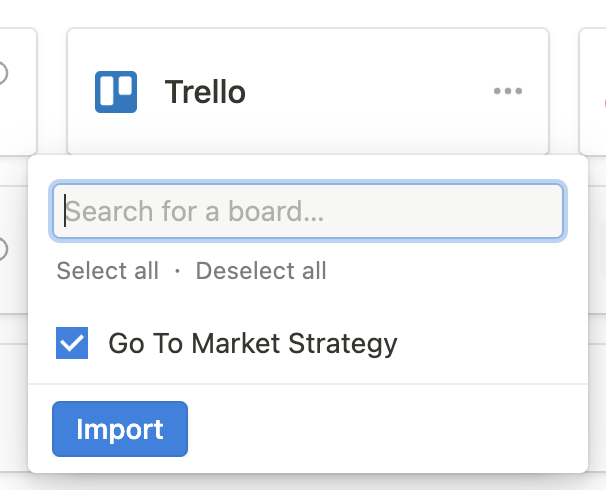Viewport: 606px width, 490px height.
Task: Click the red icon on the right edge
Action: 604,103
